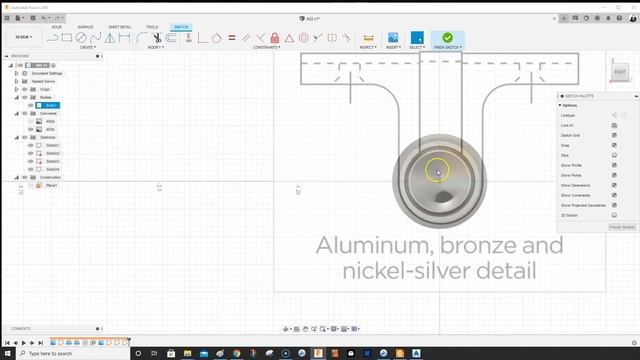Click the Inspect measure icon
This screenshot has height=360, width=640.
368,38
